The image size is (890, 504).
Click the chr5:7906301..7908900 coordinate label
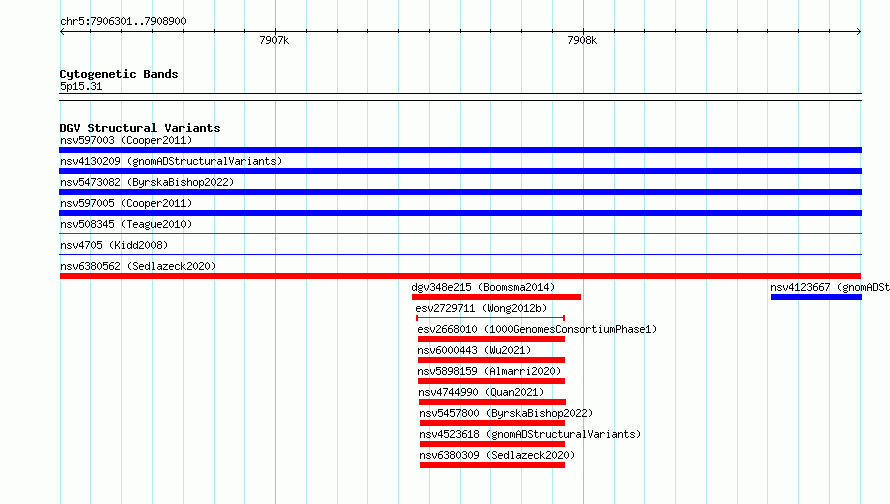click(x=123, y=21)
